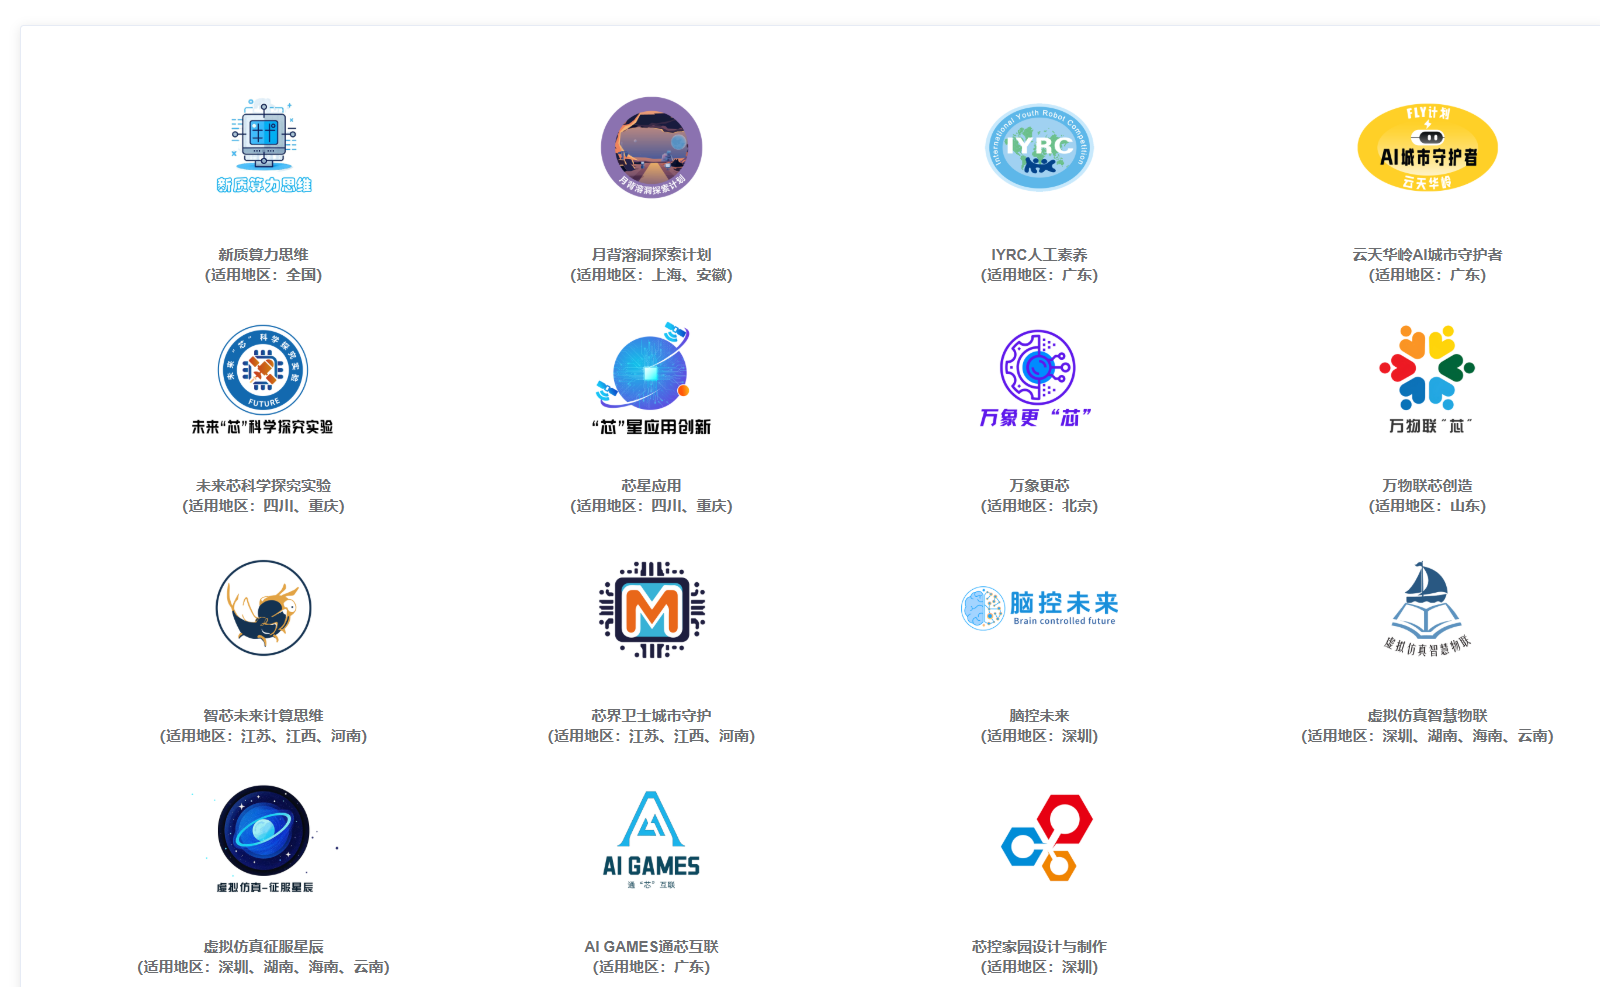Click the text (适用地区：山东)
Screen dimensions: 1600x987
point(1427,506)
